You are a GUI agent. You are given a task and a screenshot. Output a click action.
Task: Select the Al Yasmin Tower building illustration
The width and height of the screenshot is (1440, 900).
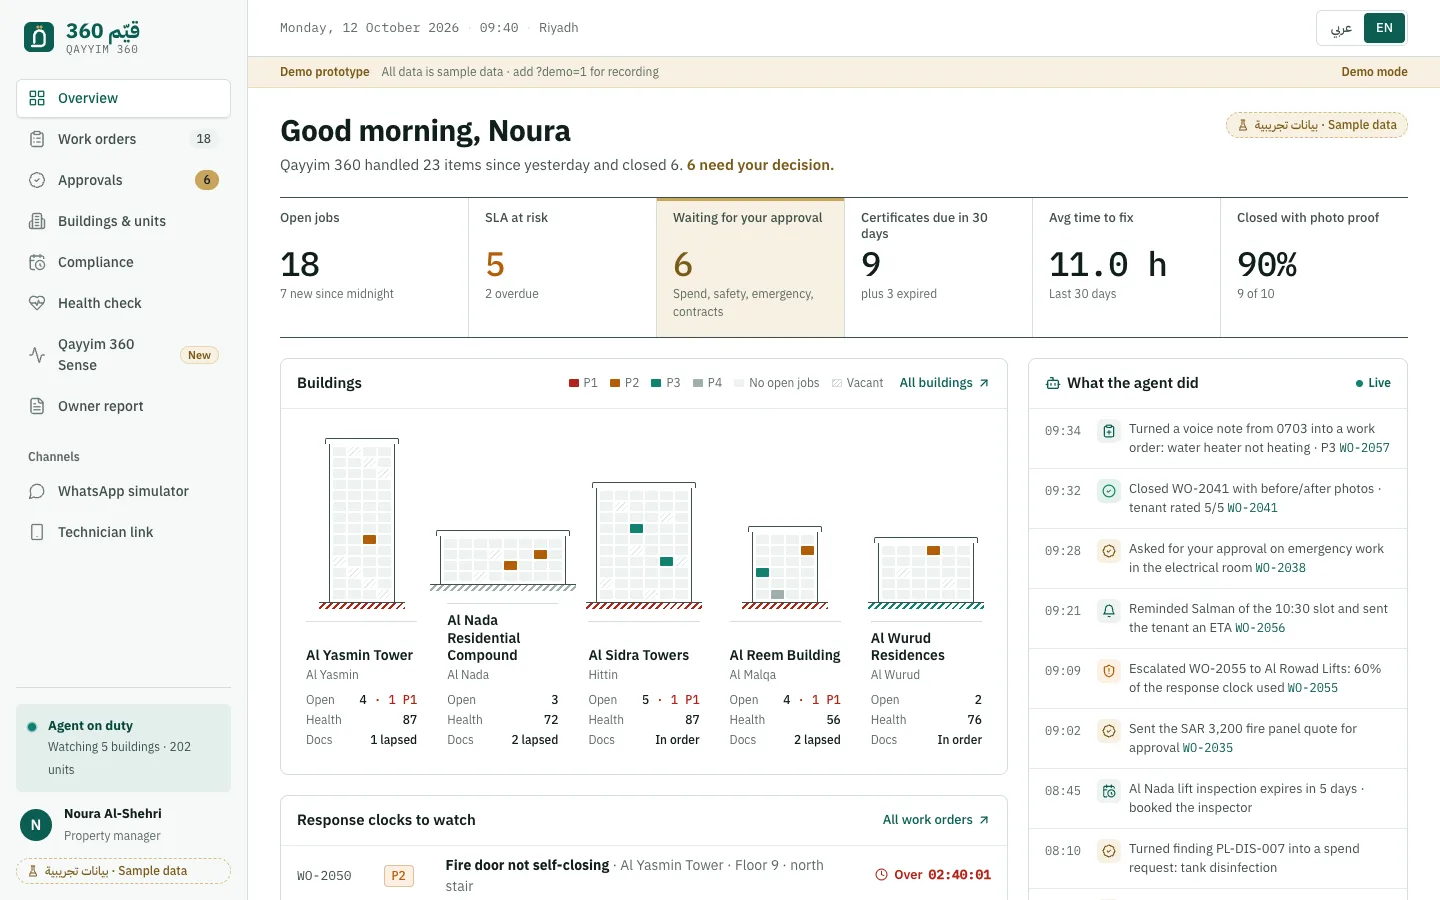point(362,524)
